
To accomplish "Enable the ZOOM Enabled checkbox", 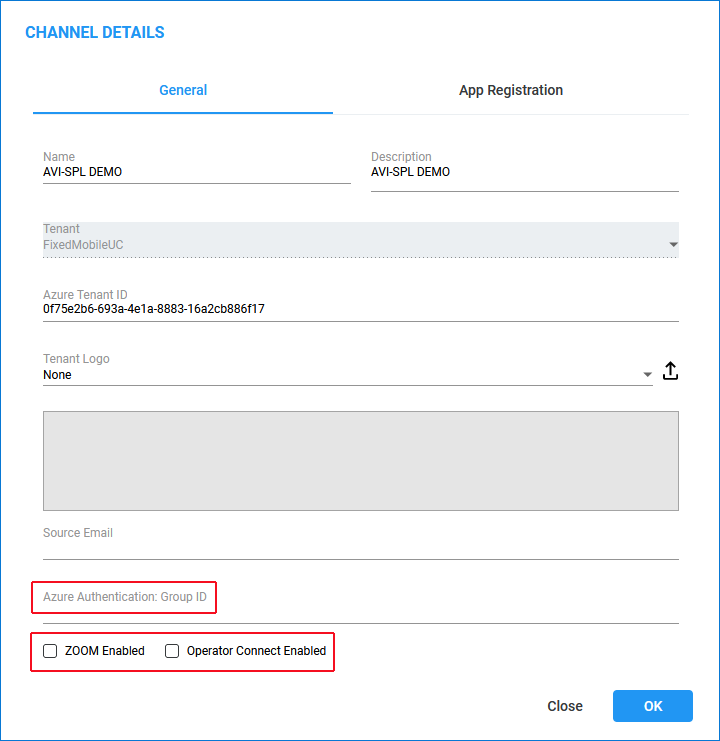I will [50, 651].
